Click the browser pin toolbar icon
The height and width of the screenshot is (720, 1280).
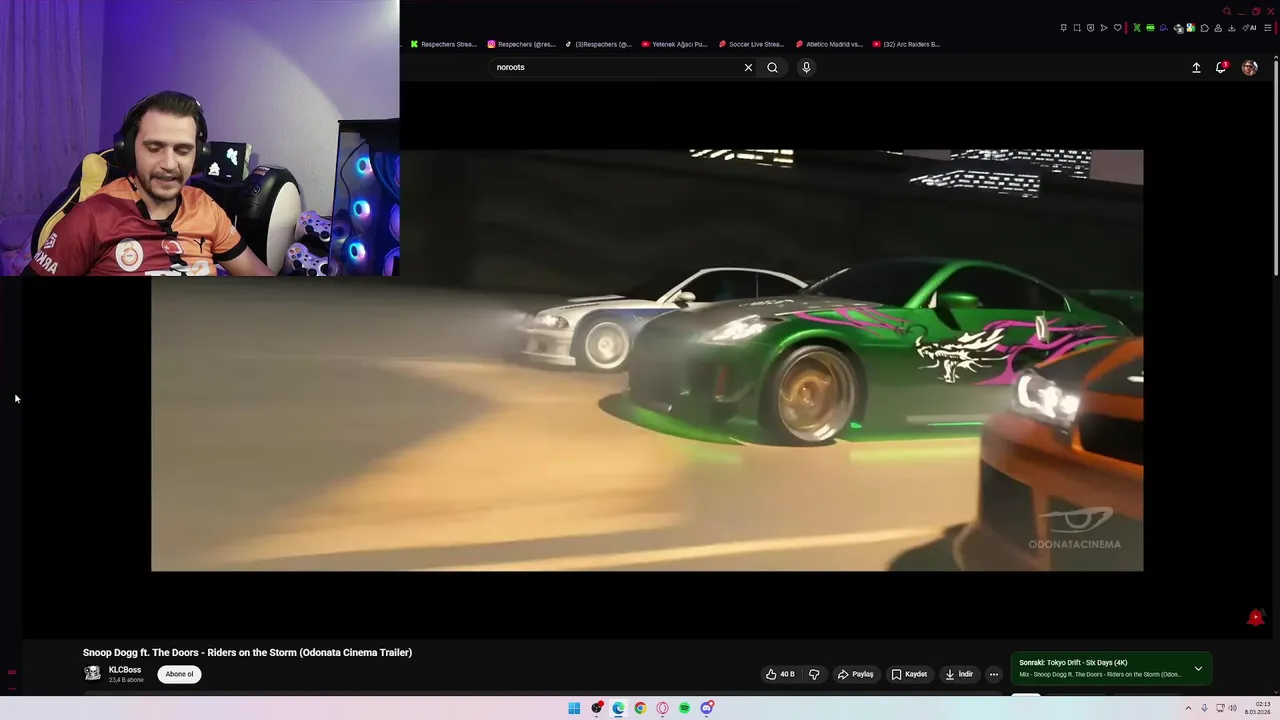[1064, 28]
